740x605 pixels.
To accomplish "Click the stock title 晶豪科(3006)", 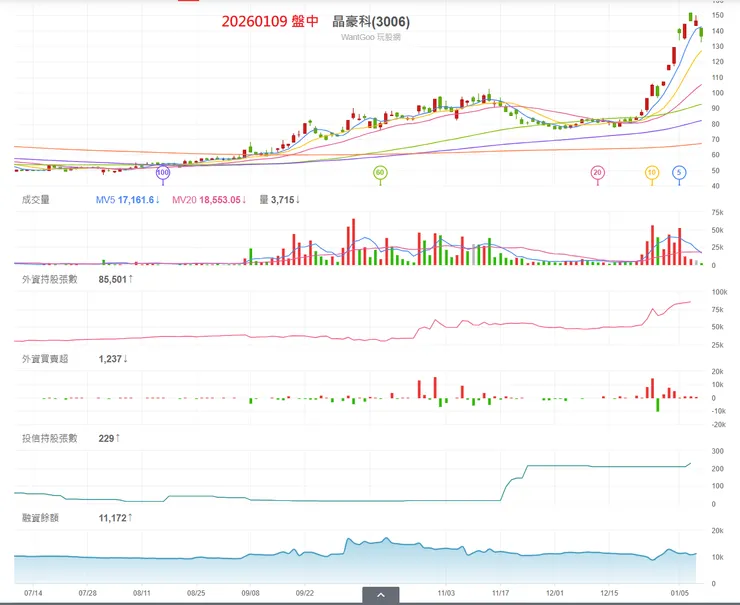I will 371,22.
